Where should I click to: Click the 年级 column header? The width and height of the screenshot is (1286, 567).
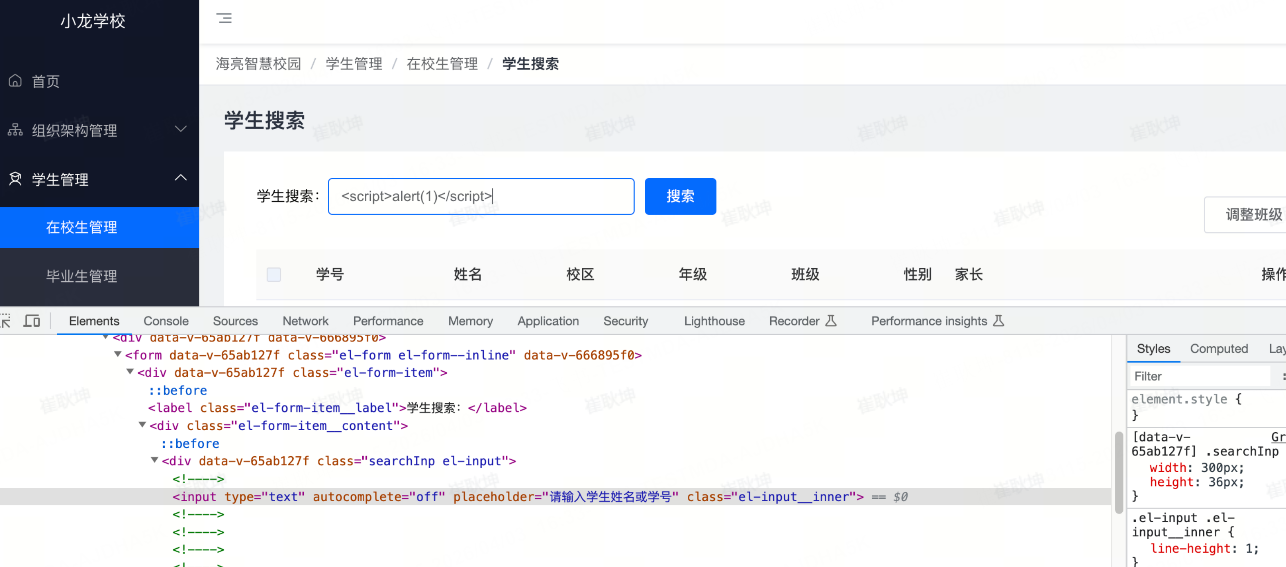pyautogui.click(x=693, y=274)
